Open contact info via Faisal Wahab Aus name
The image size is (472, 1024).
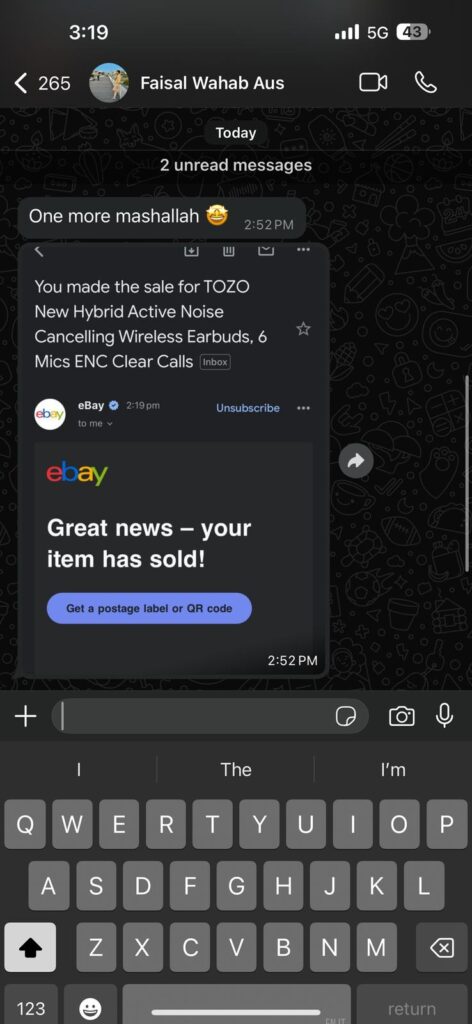(x=212, y=83)
